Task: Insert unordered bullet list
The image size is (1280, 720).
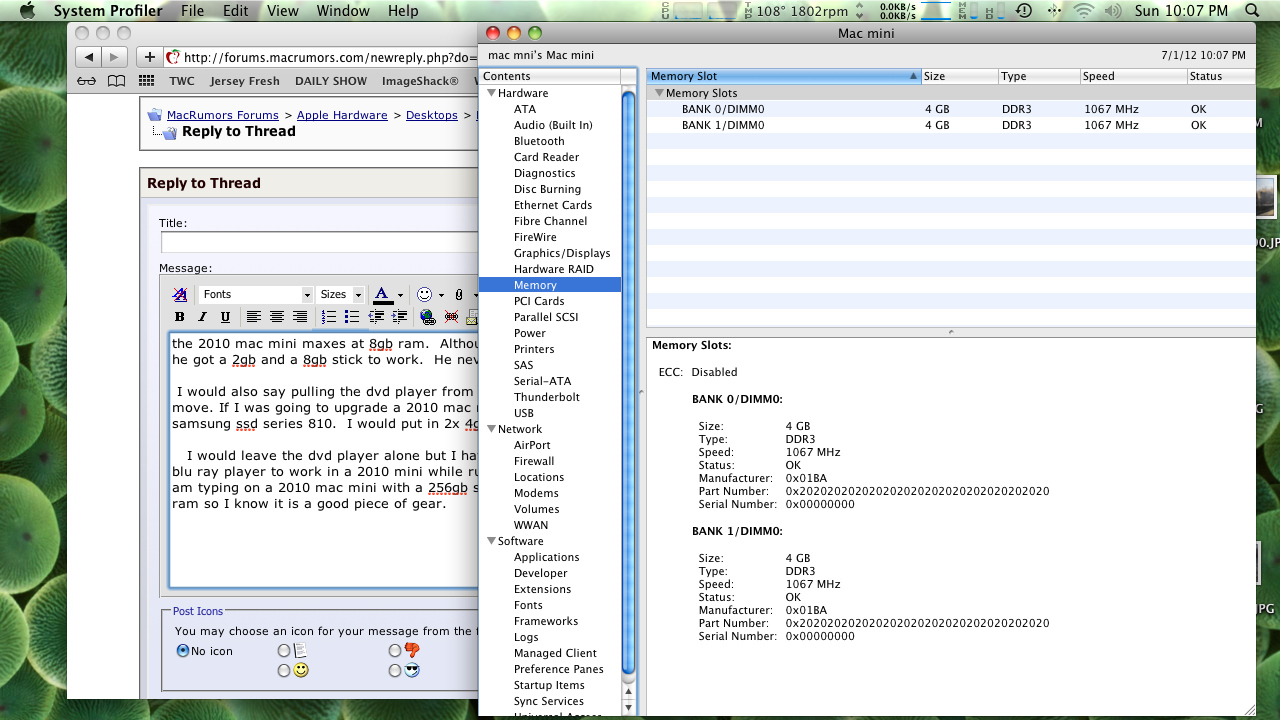Action: [352, 317]
